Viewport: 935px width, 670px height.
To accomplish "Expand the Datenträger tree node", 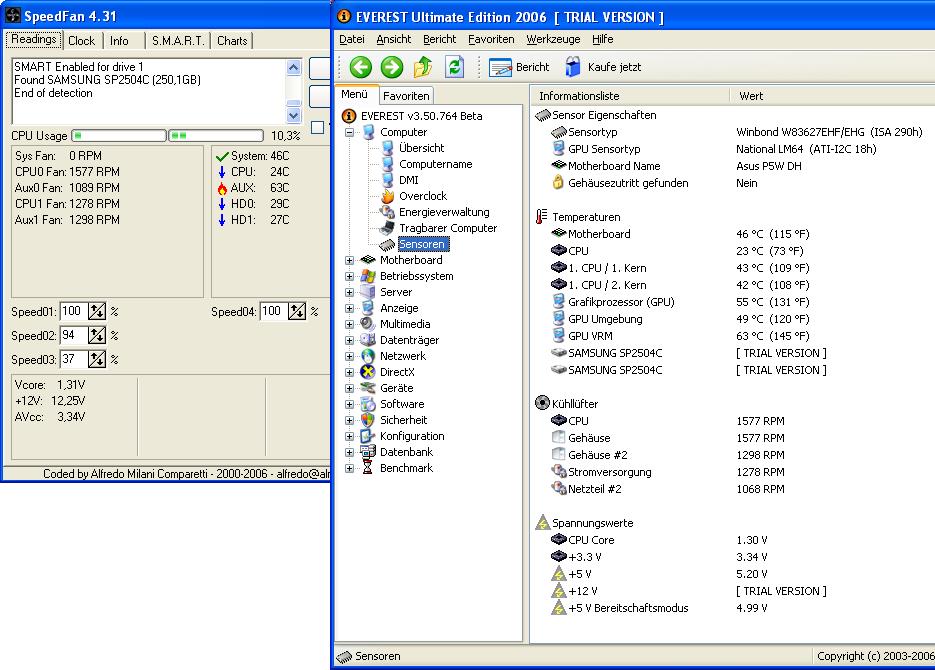I will pyautogui.click(x=349, y=340).
